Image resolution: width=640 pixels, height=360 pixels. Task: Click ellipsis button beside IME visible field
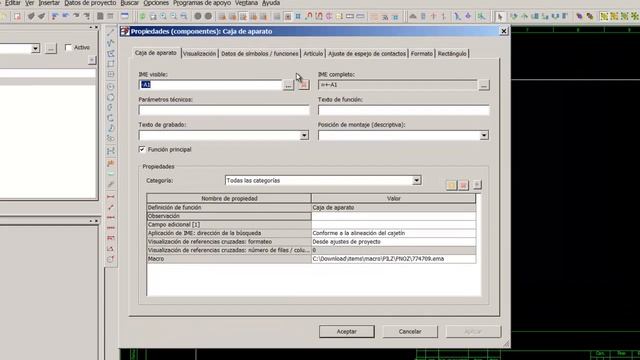[288, 85]
